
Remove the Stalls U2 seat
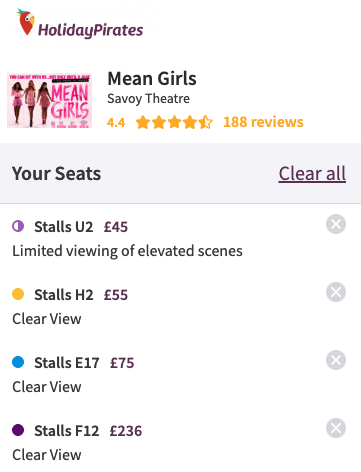(x=336, y=224)
